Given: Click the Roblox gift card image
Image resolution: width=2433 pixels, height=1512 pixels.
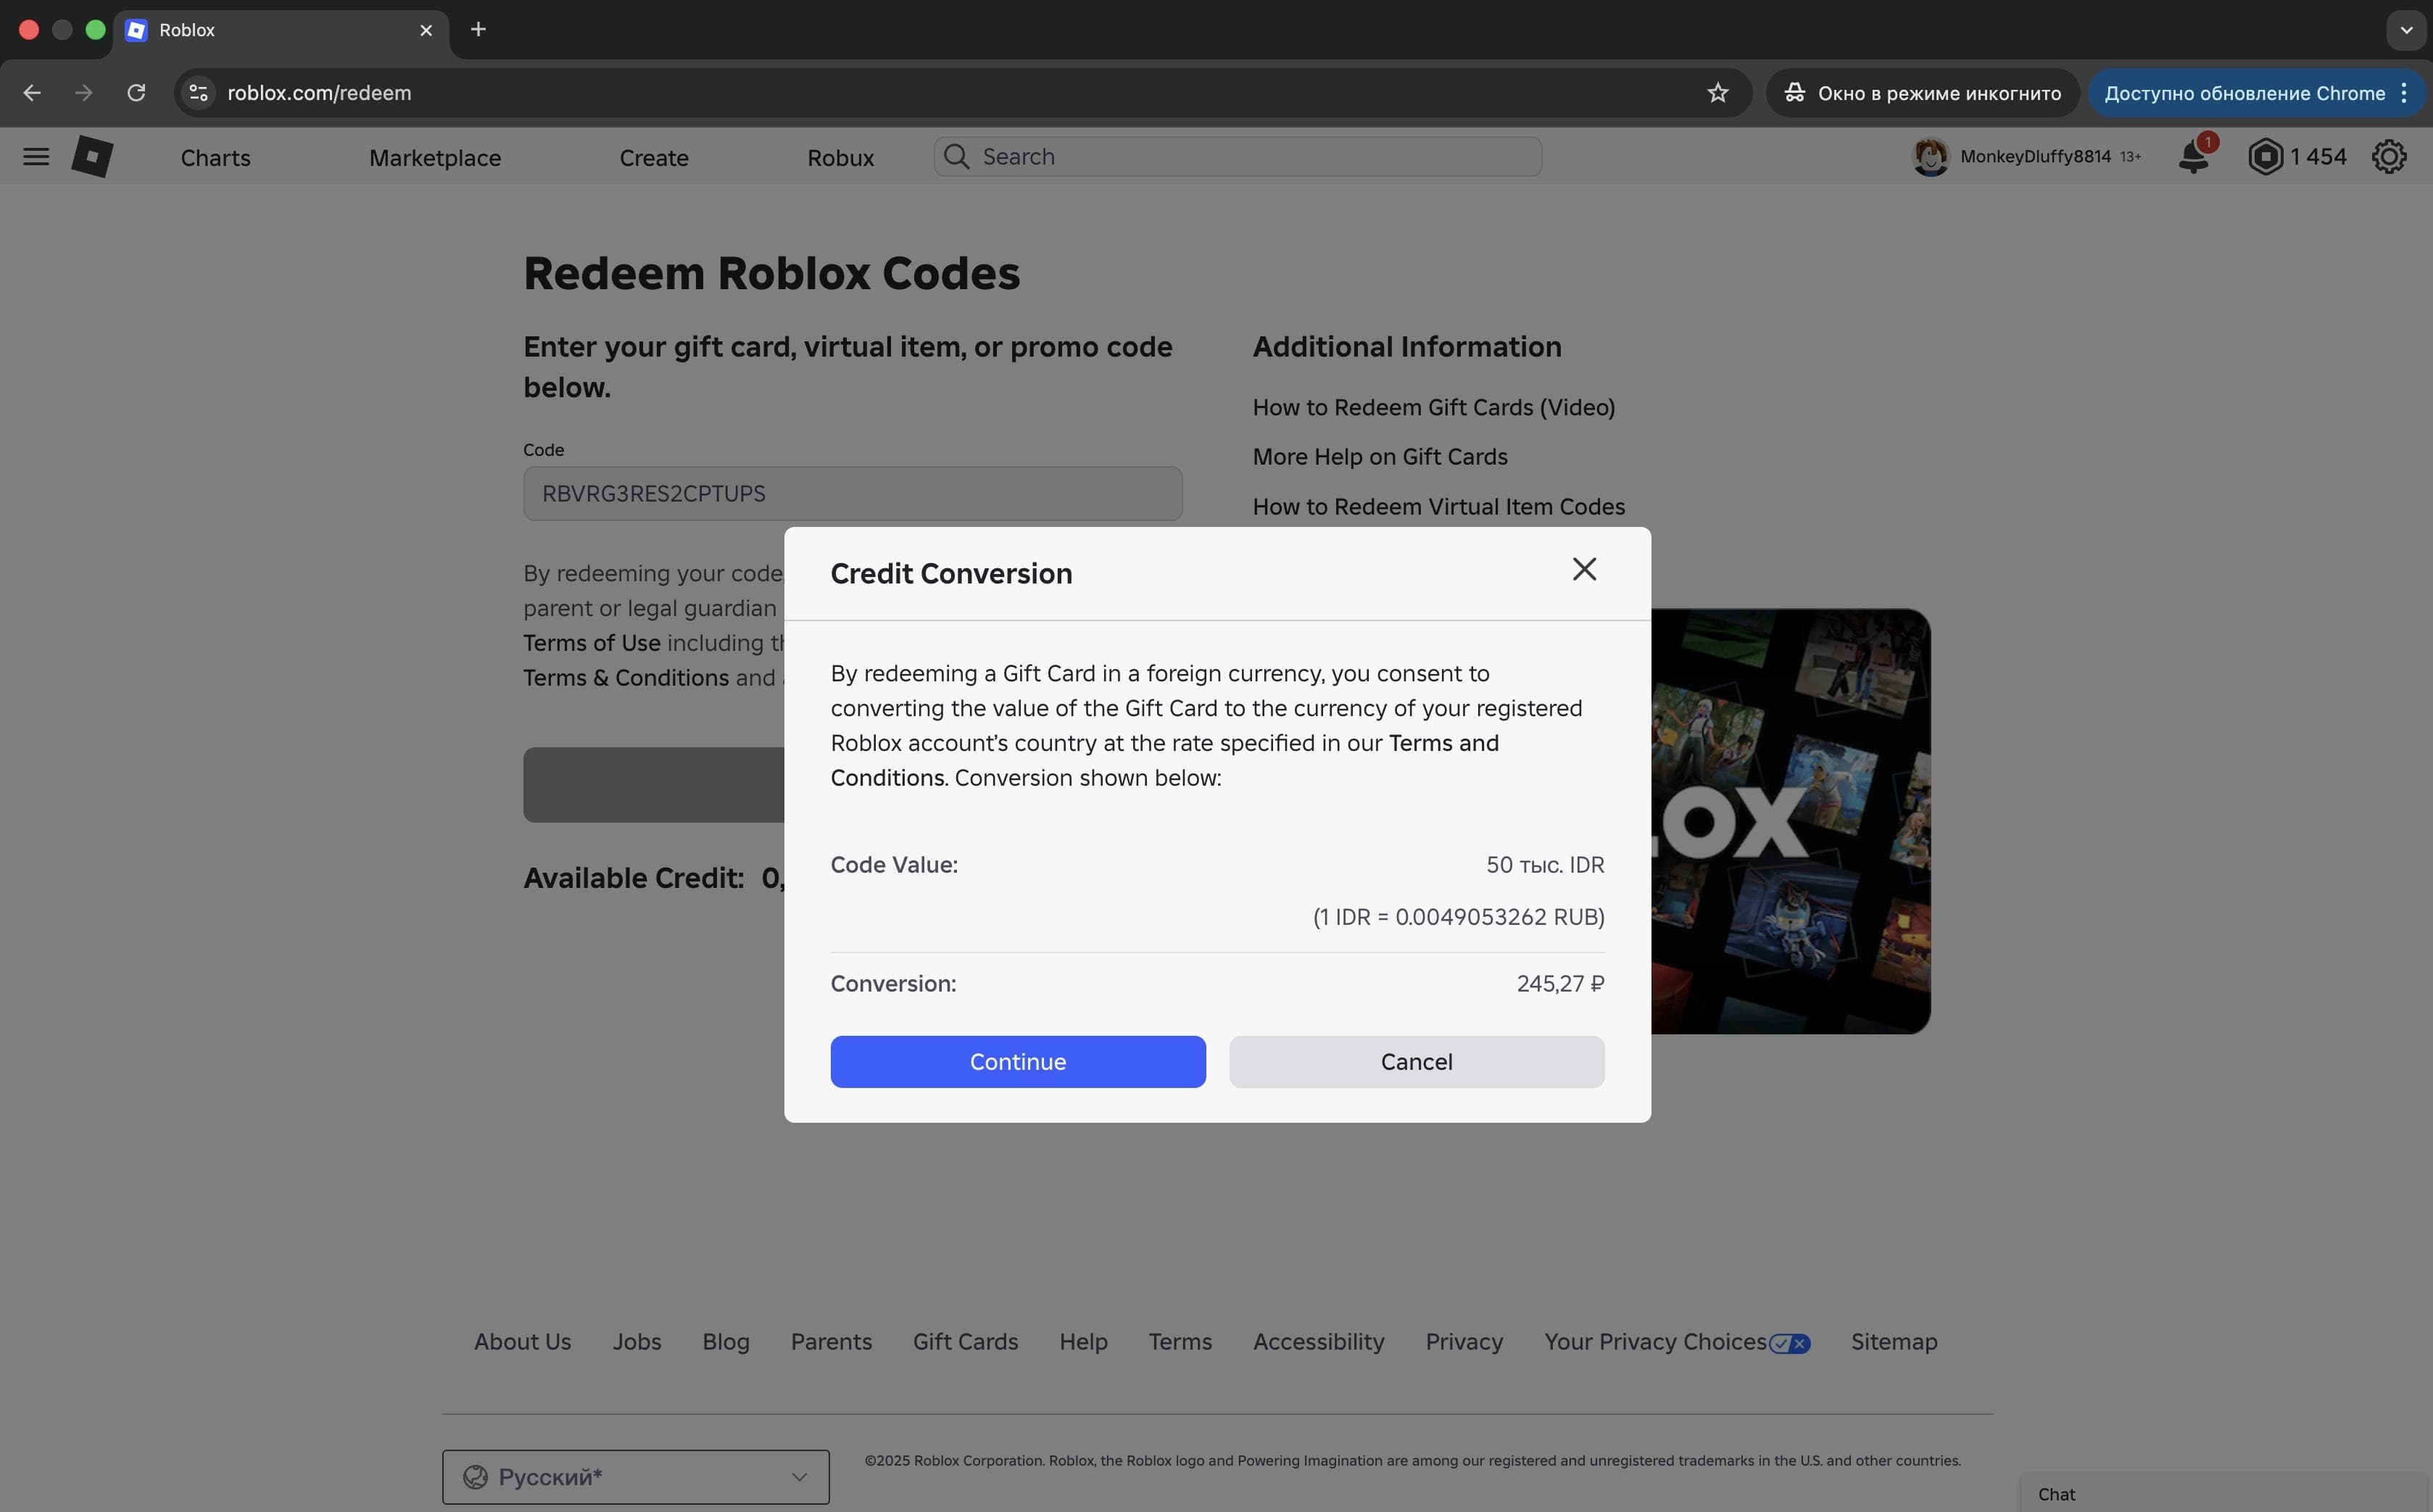Looking at the screenshot, I should (x=1790, y=821).
